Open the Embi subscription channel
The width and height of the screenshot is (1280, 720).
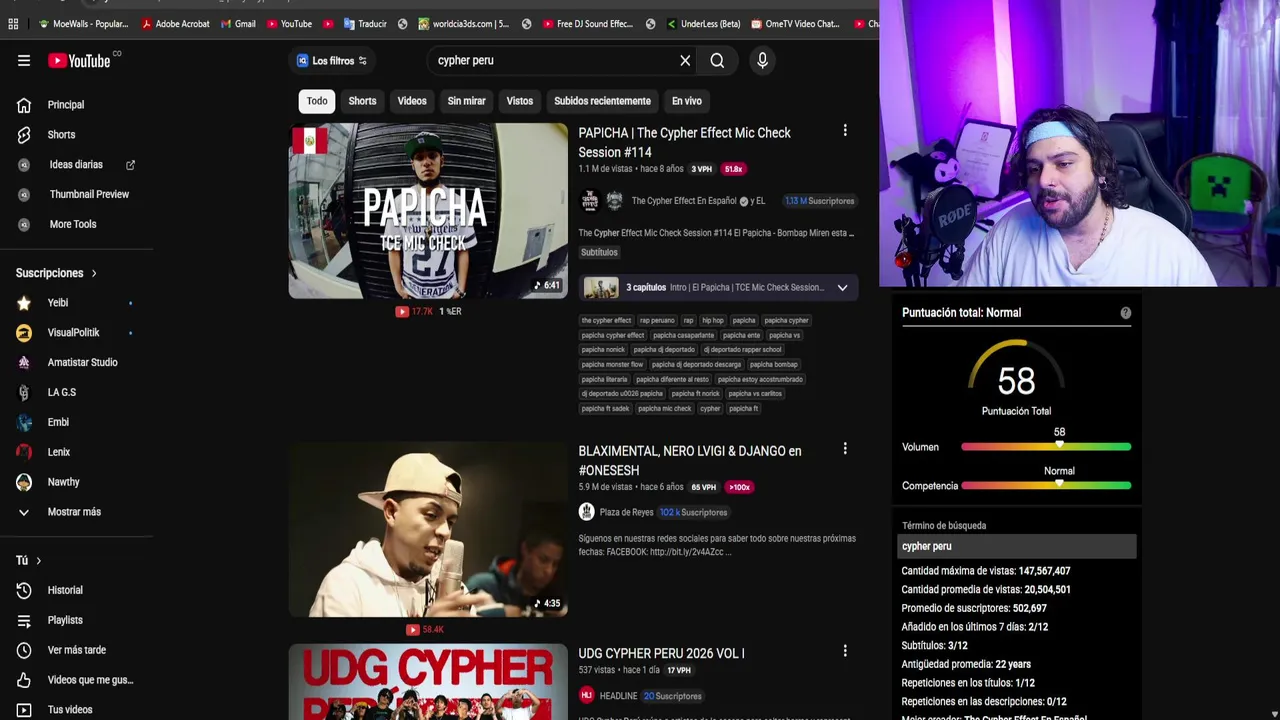[58, 423]
